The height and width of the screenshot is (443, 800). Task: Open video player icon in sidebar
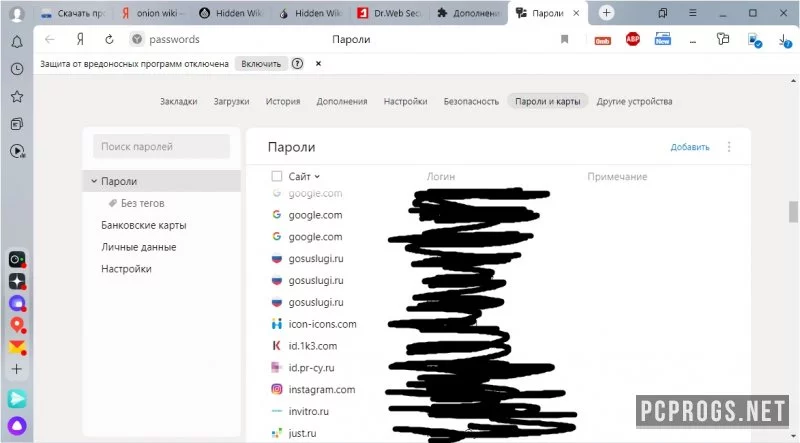pos(17,151)
